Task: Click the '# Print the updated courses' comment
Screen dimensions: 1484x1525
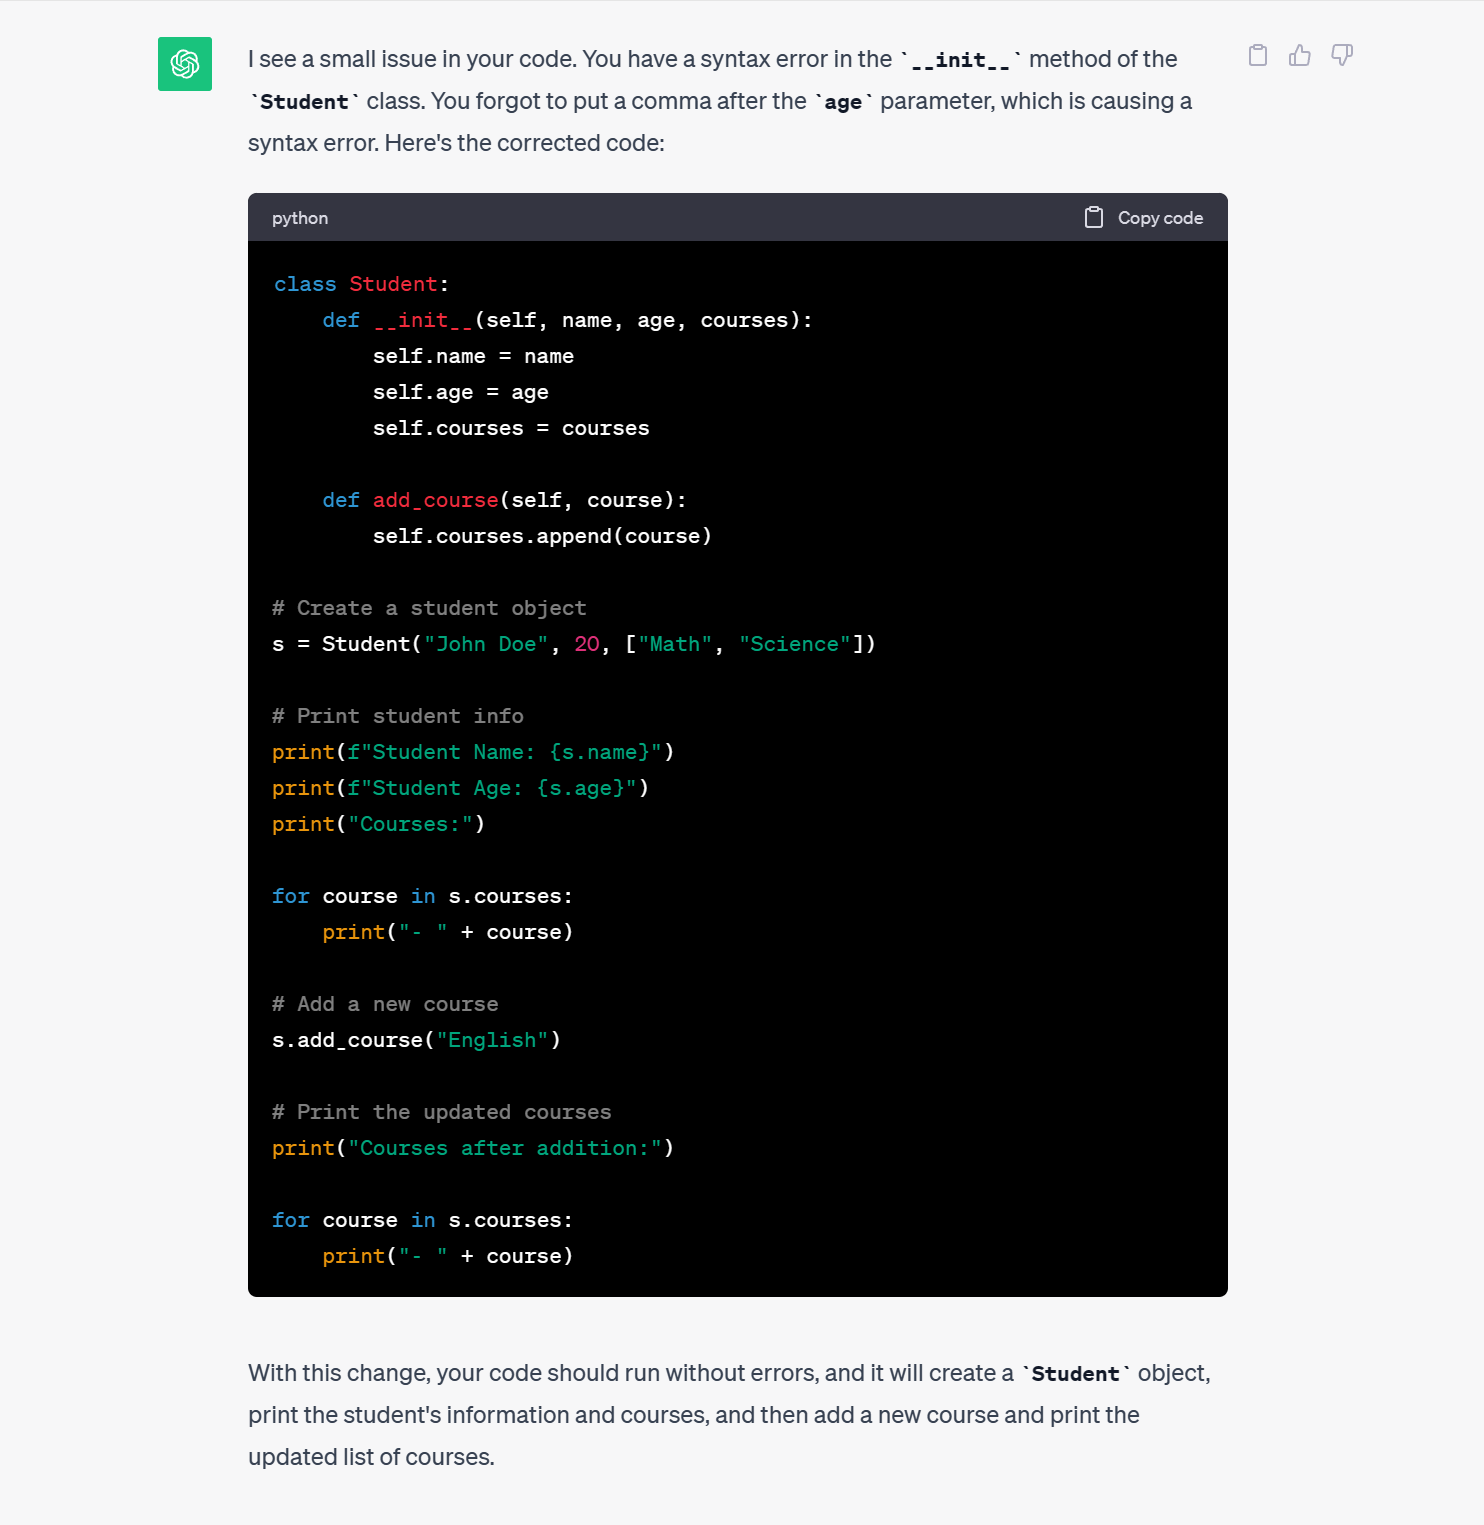Action: pos(441,1112)
